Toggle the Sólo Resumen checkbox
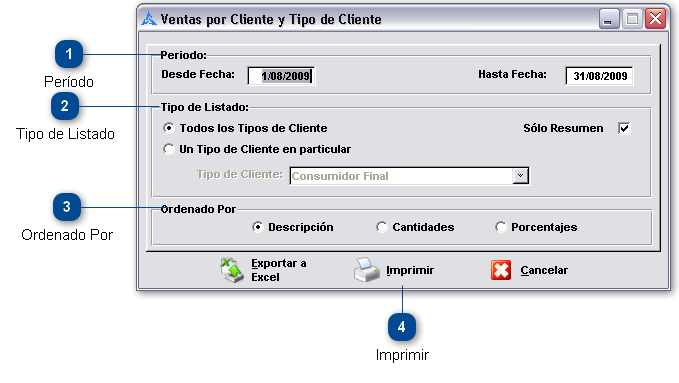This screenshot has height=383, width=679. (624, 128)
